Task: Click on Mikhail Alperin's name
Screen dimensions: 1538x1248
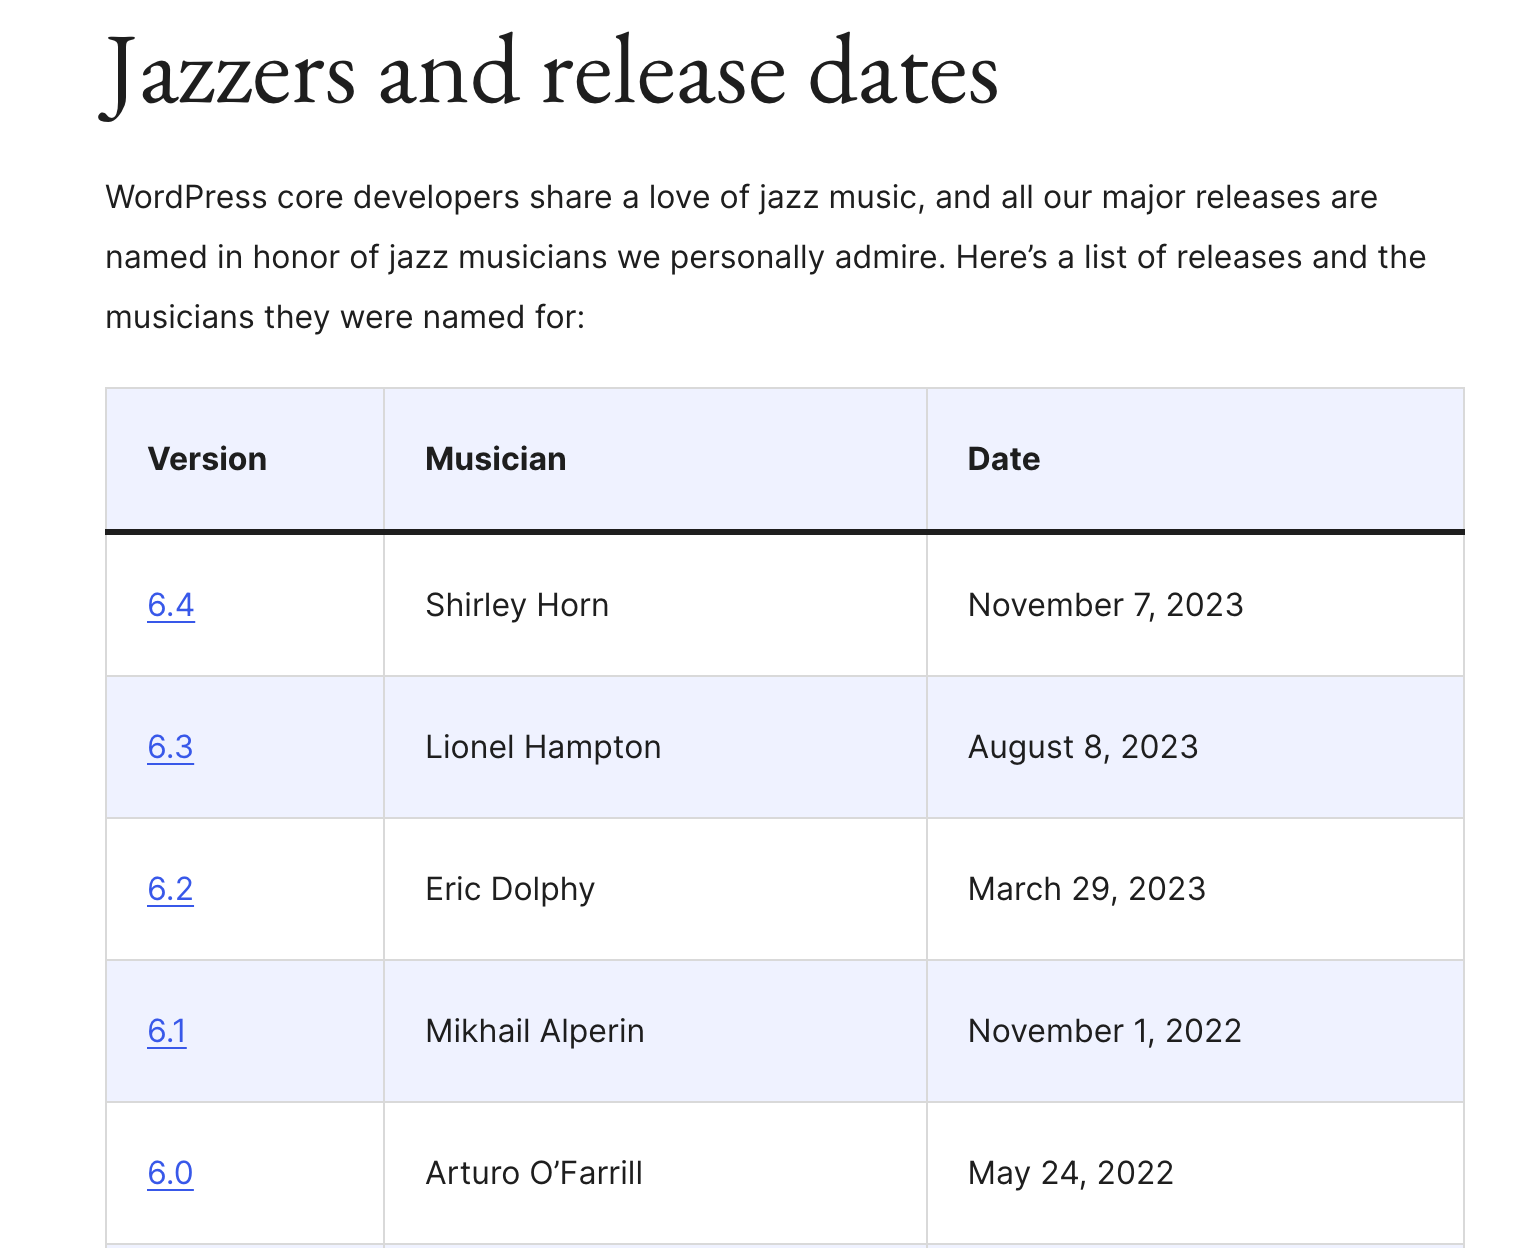Action: 535,1031
